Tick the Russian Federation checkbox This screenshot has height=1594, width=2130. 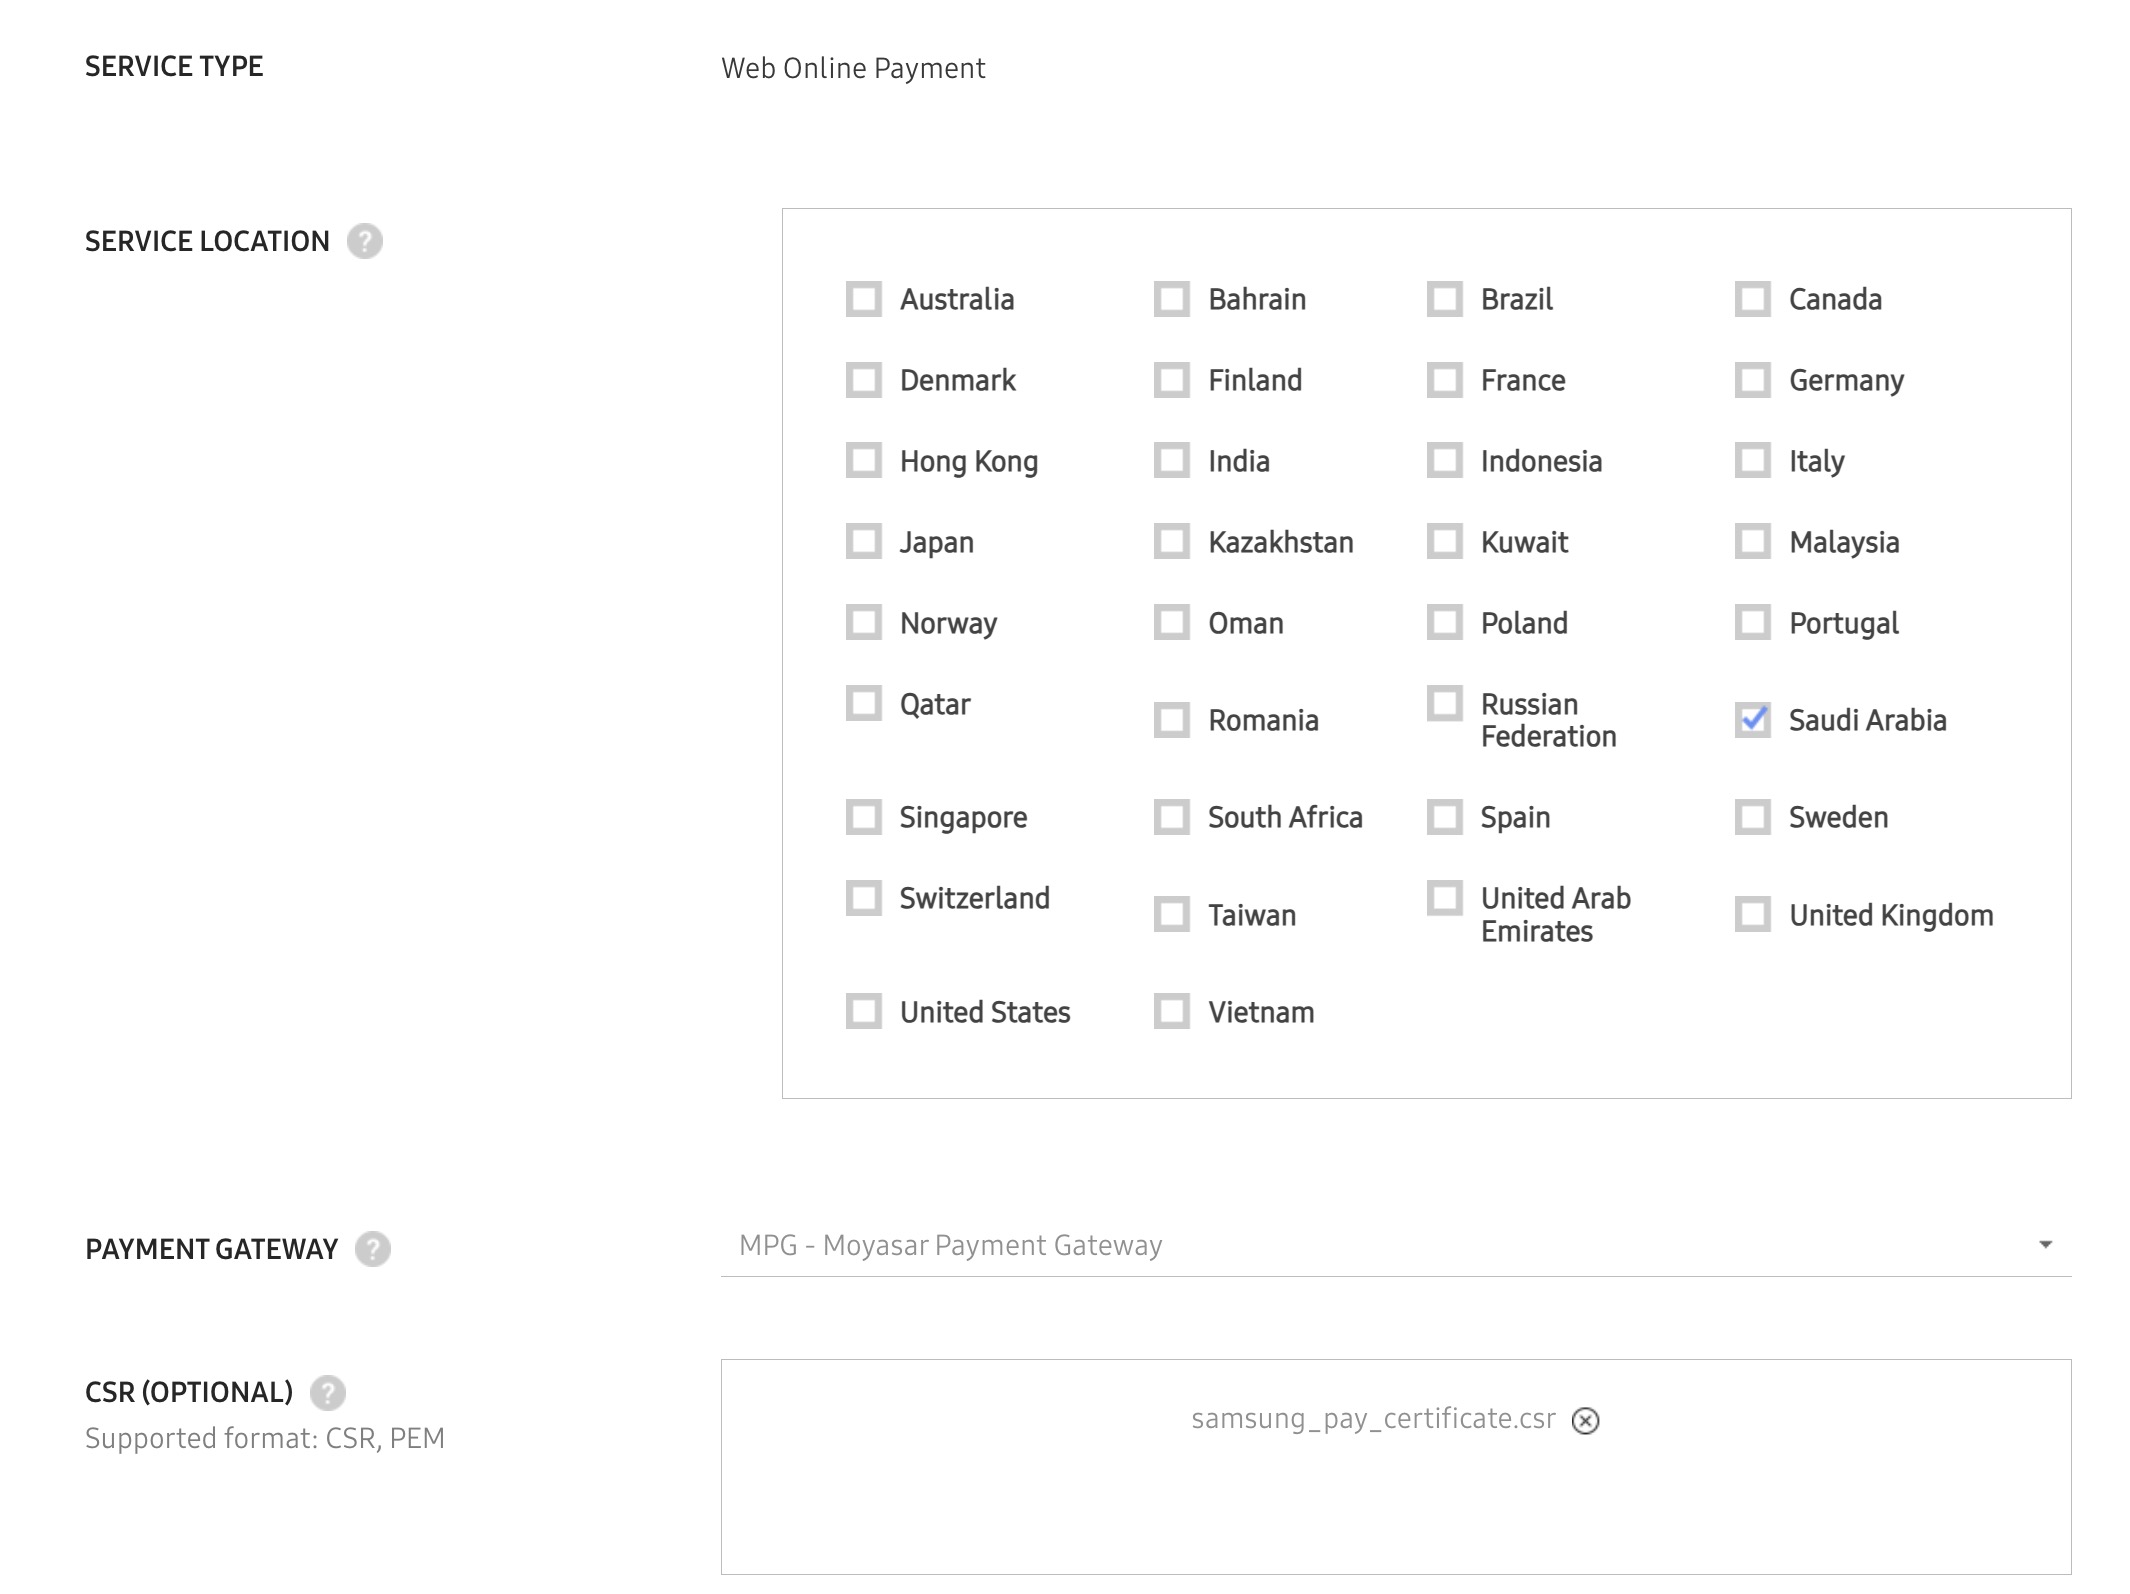(x=1444, y=704)
